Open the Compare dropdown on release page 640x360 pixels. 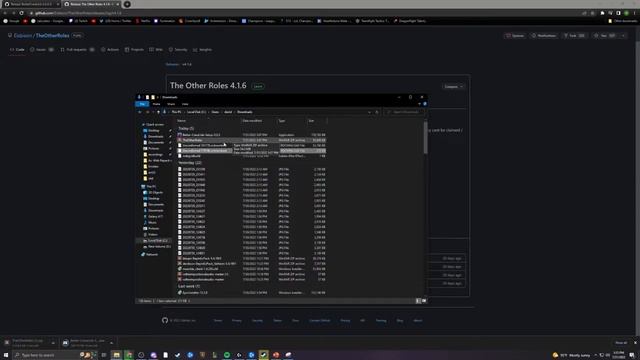pyautogui.click(x=453, y=87)
